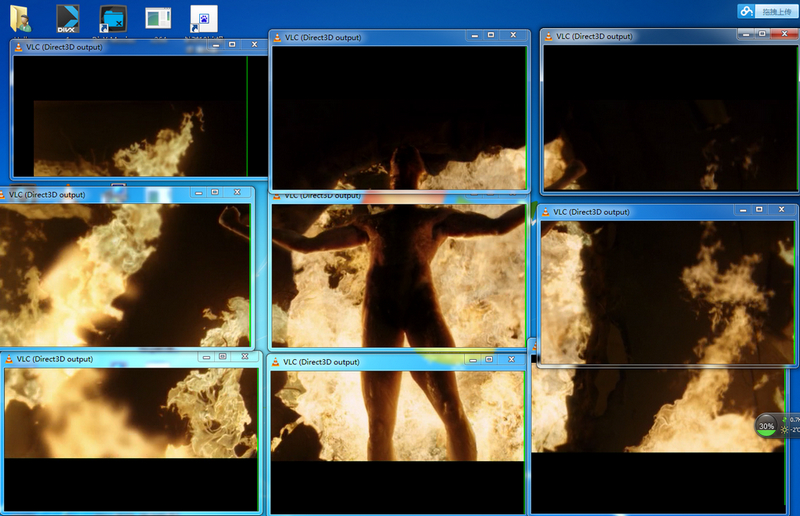Click VLC cone icon of bottom-left window

[9, 359]
